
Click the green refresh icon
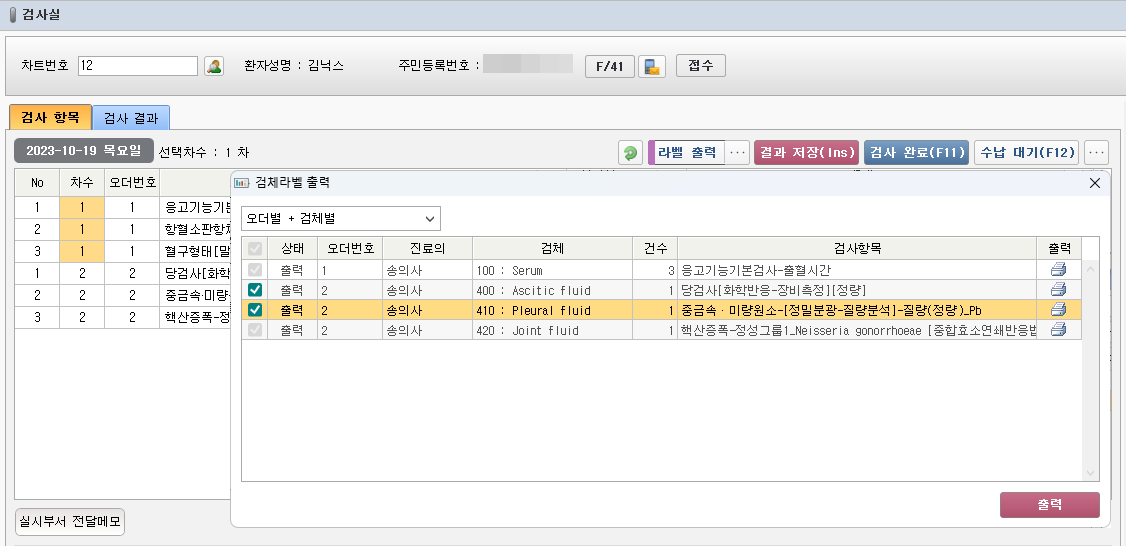pyautogui.click(x=630, y=153)
